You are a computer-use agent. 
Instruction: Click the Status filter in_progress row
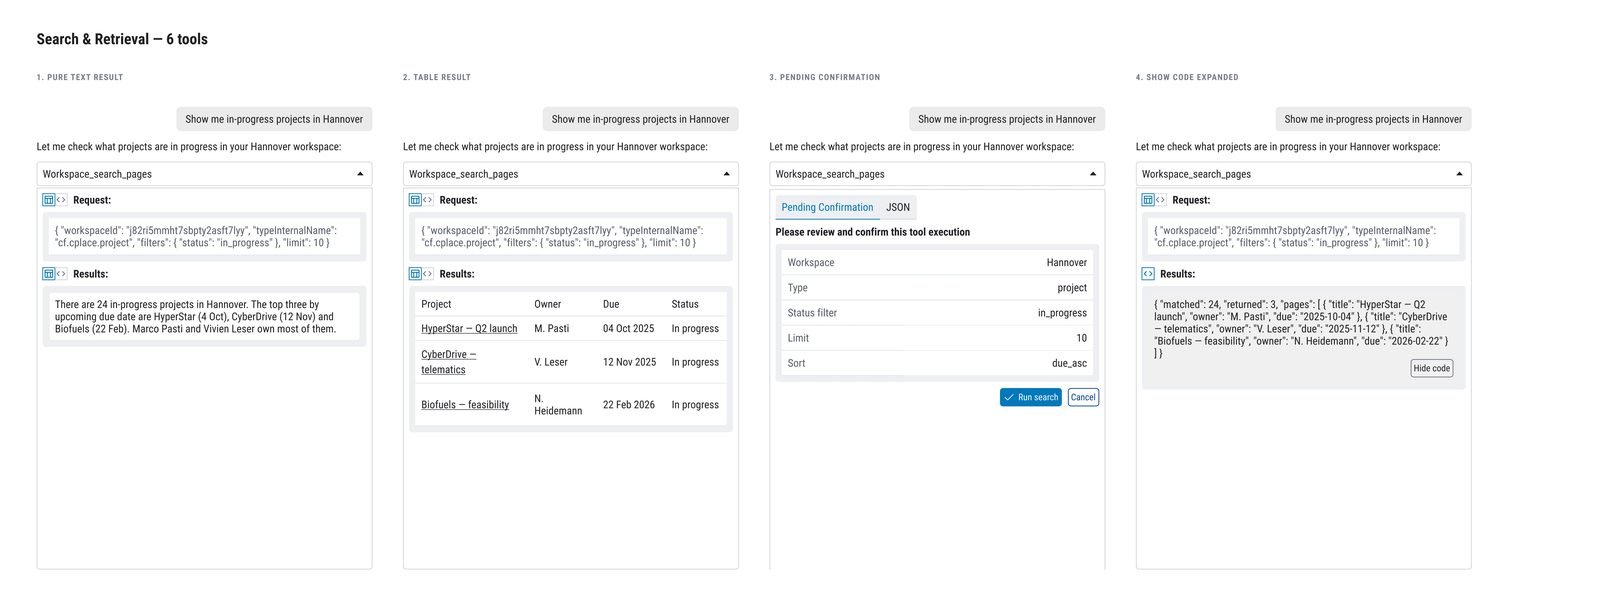click(937, 313)
